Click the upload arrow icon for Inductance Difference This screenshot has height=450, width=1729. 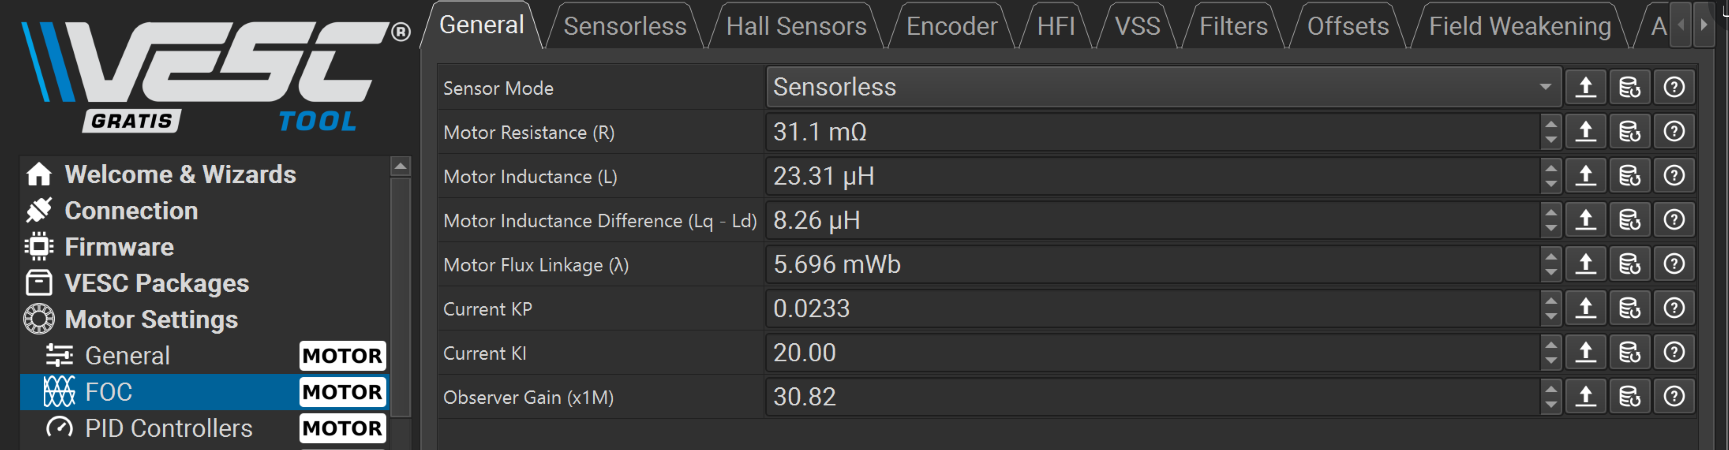[x=1585, y=220]
